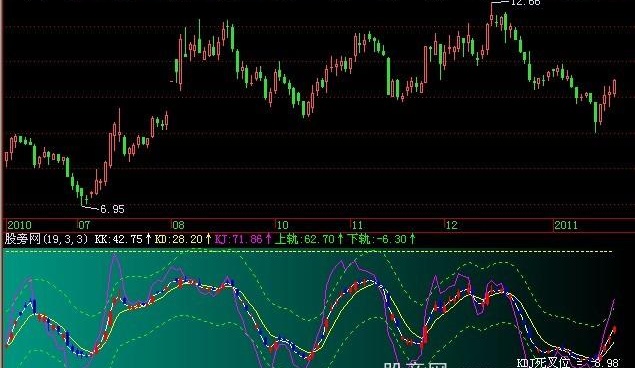Click the "08" month marker on the axis

(x=178, y=225)
